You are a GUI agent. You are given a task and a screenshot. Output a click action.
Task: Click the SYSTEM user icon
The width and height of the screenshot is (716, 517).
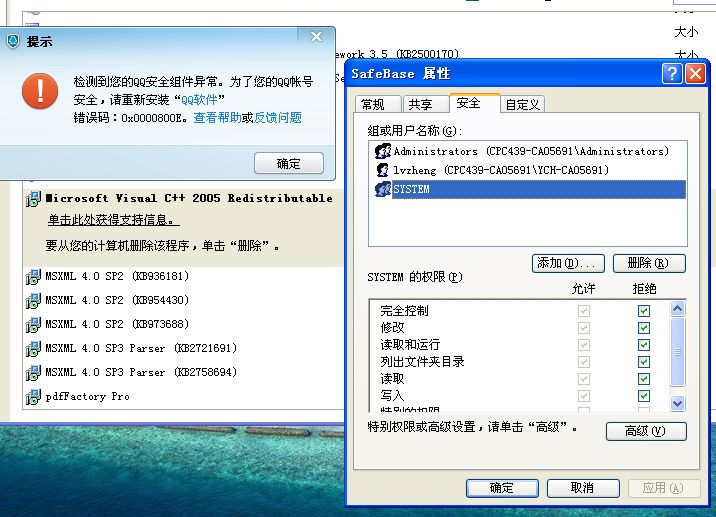(383, 189)
